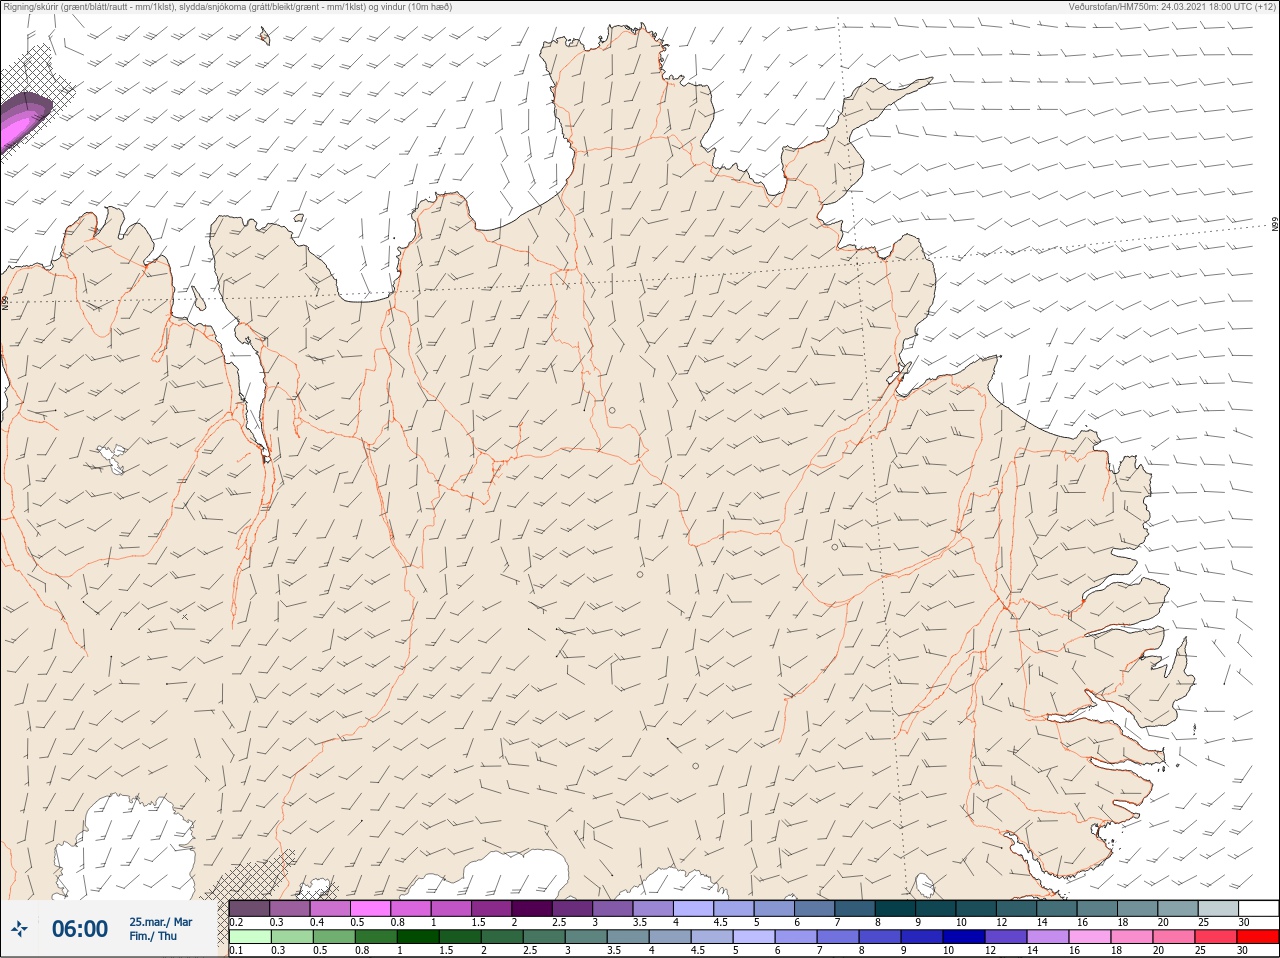Screen dimensions: 1280x958
Task: Click the weather compass icon beside 06:00
Action: click(x=19, y=929)
